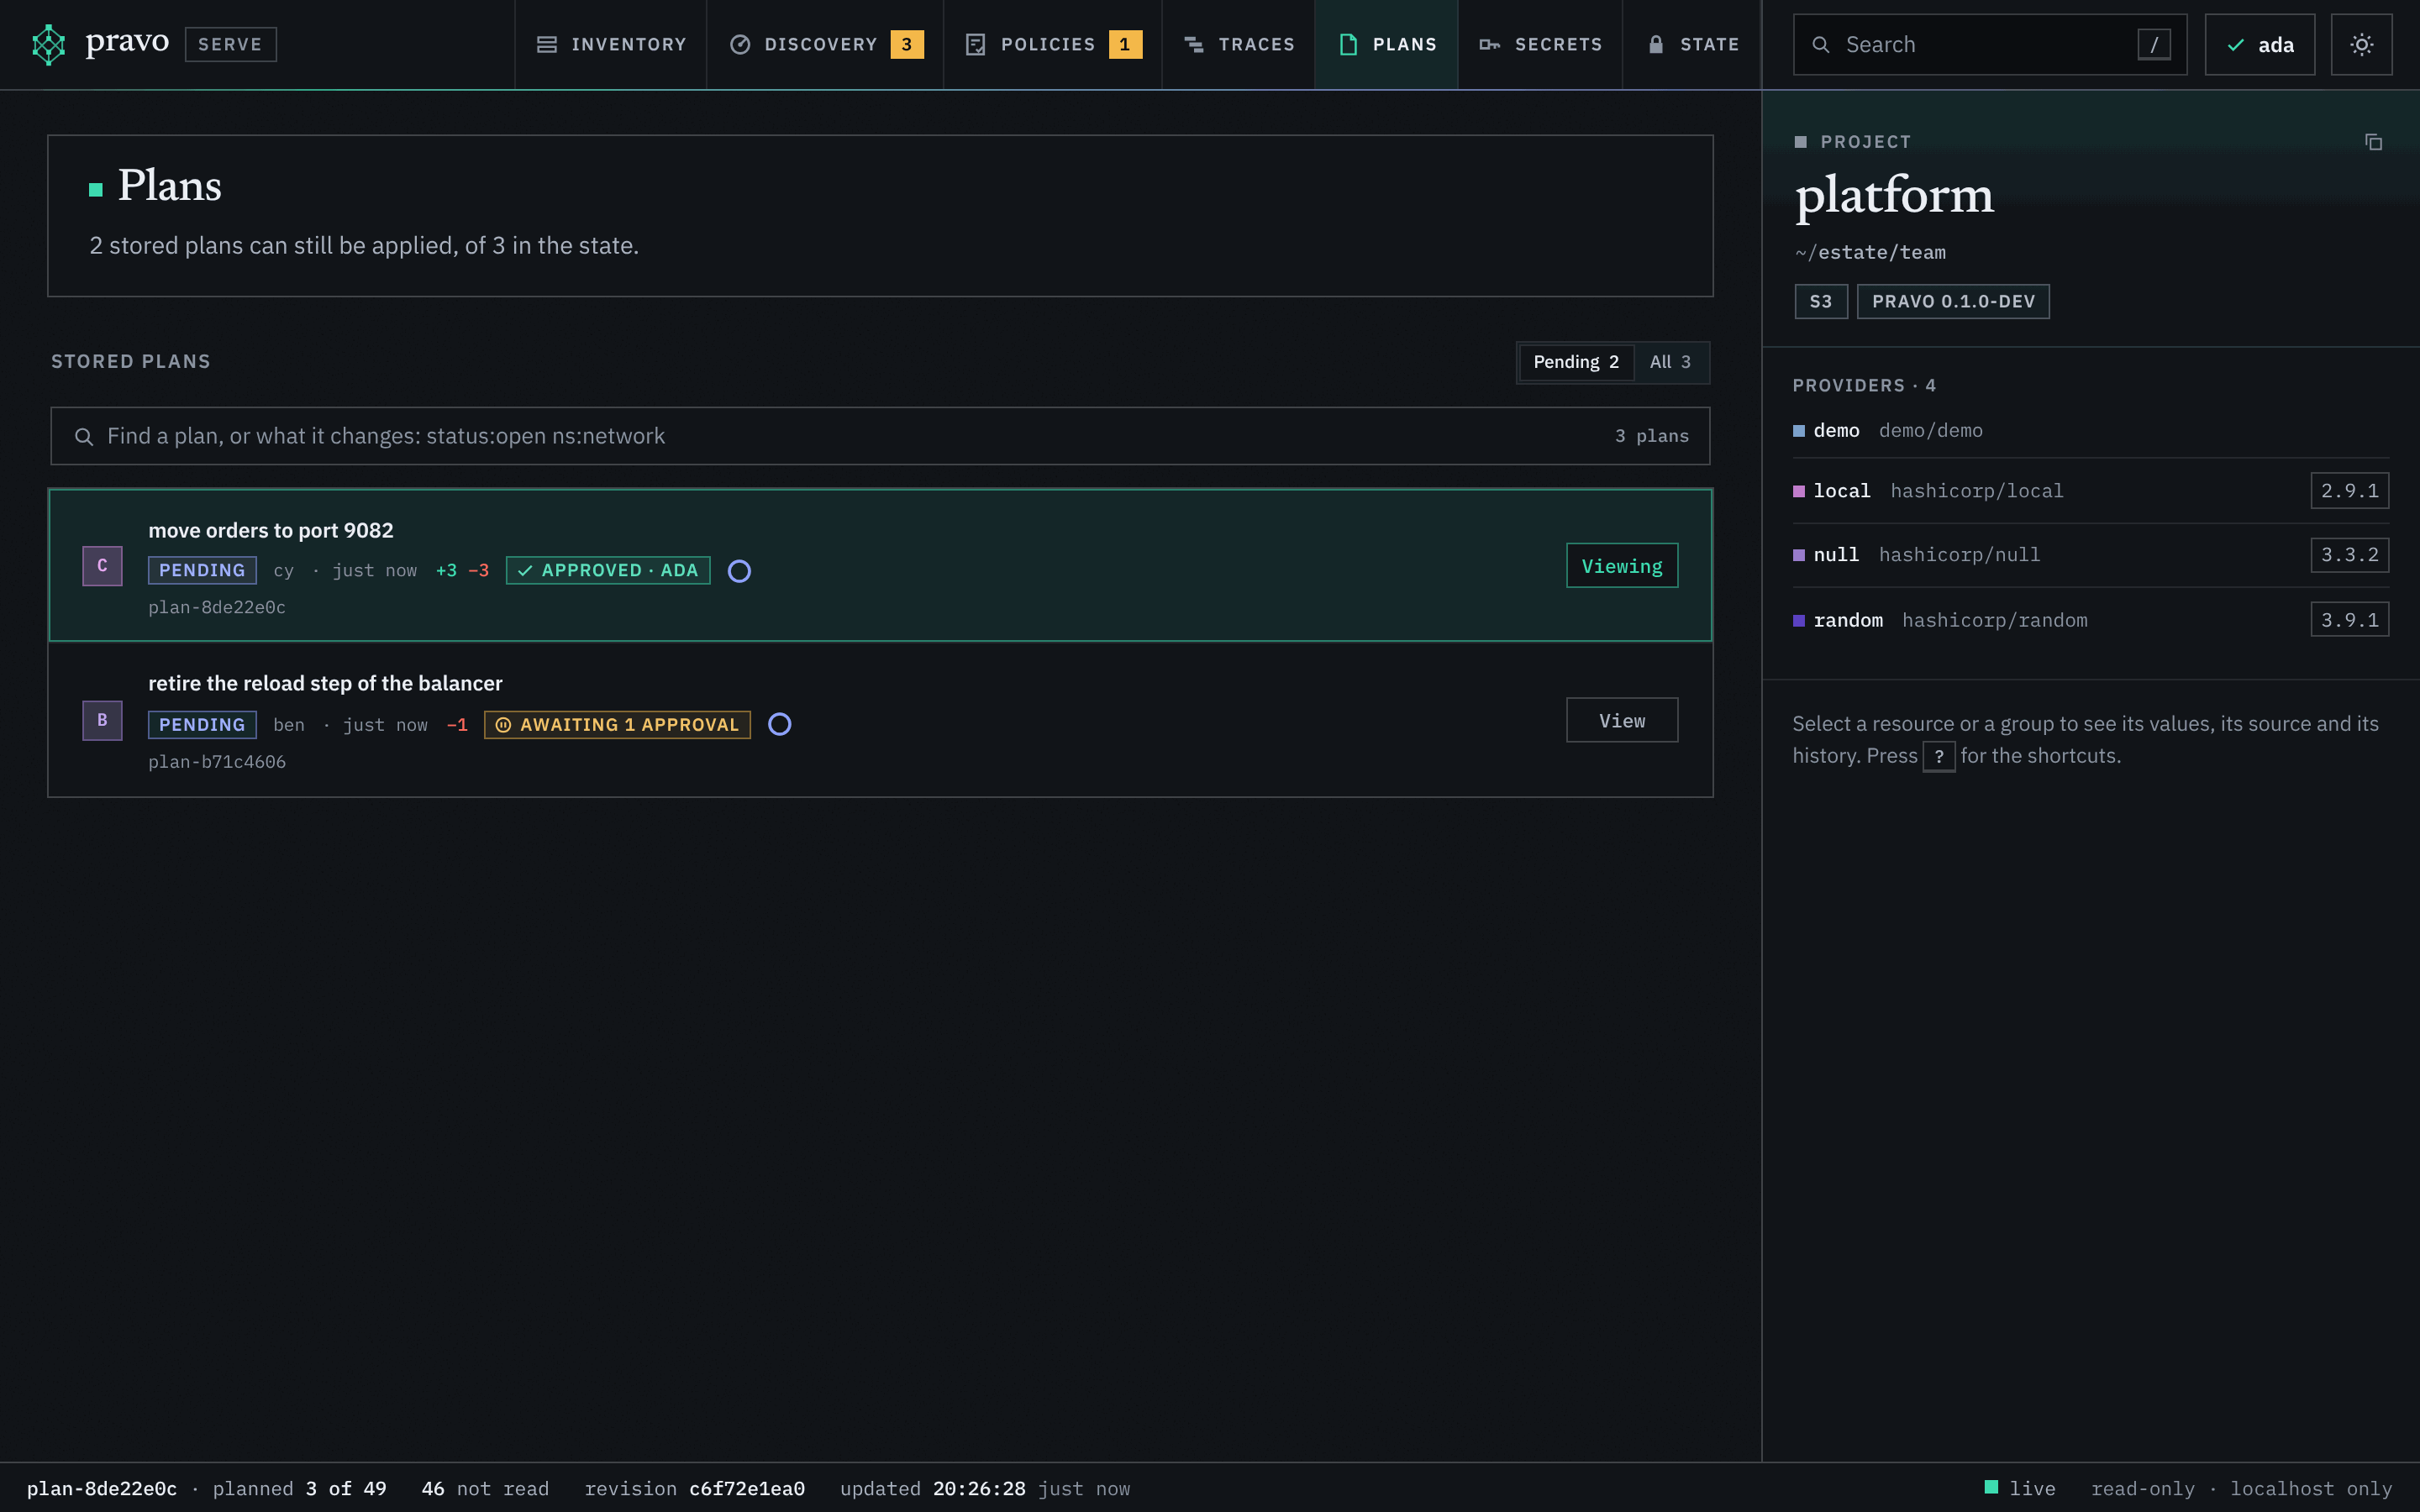Click the circle status icon on retire reload plan
Viewport: 2420px width, 1512px height.
[x=779, y=724]
